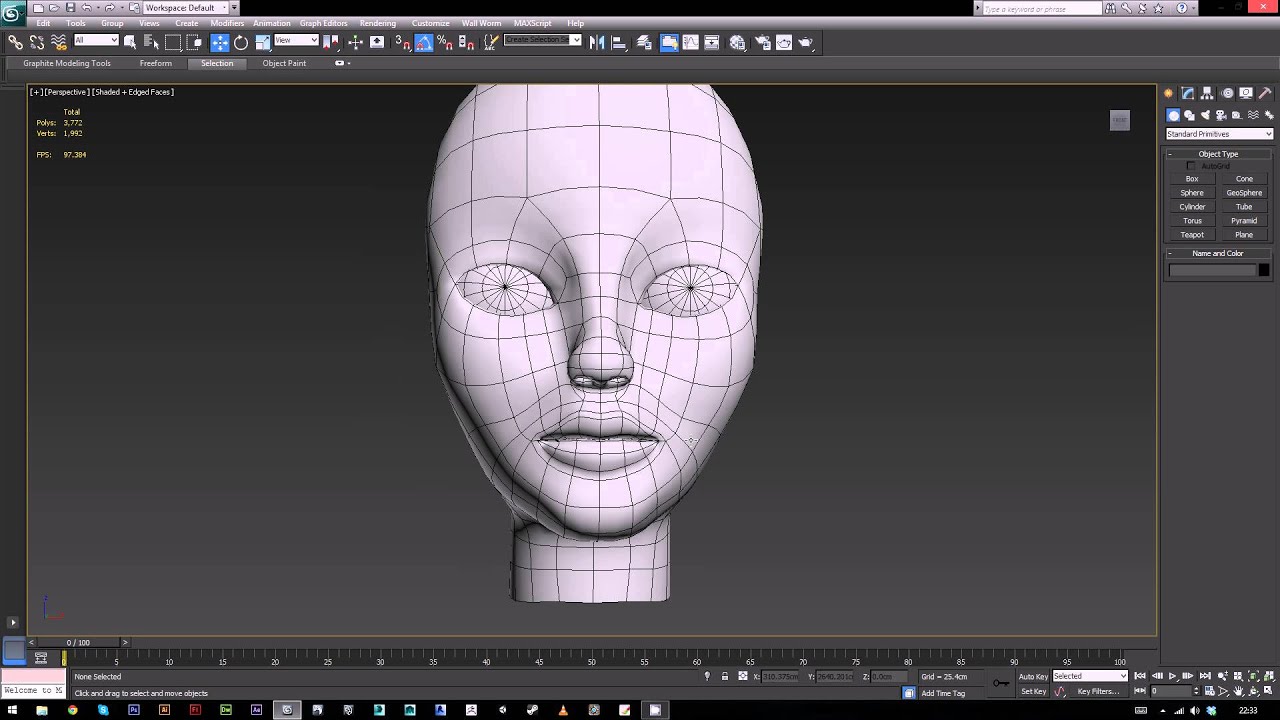Open the Graph Editors menu
The image size is (1280, 720).
[323, 23]
